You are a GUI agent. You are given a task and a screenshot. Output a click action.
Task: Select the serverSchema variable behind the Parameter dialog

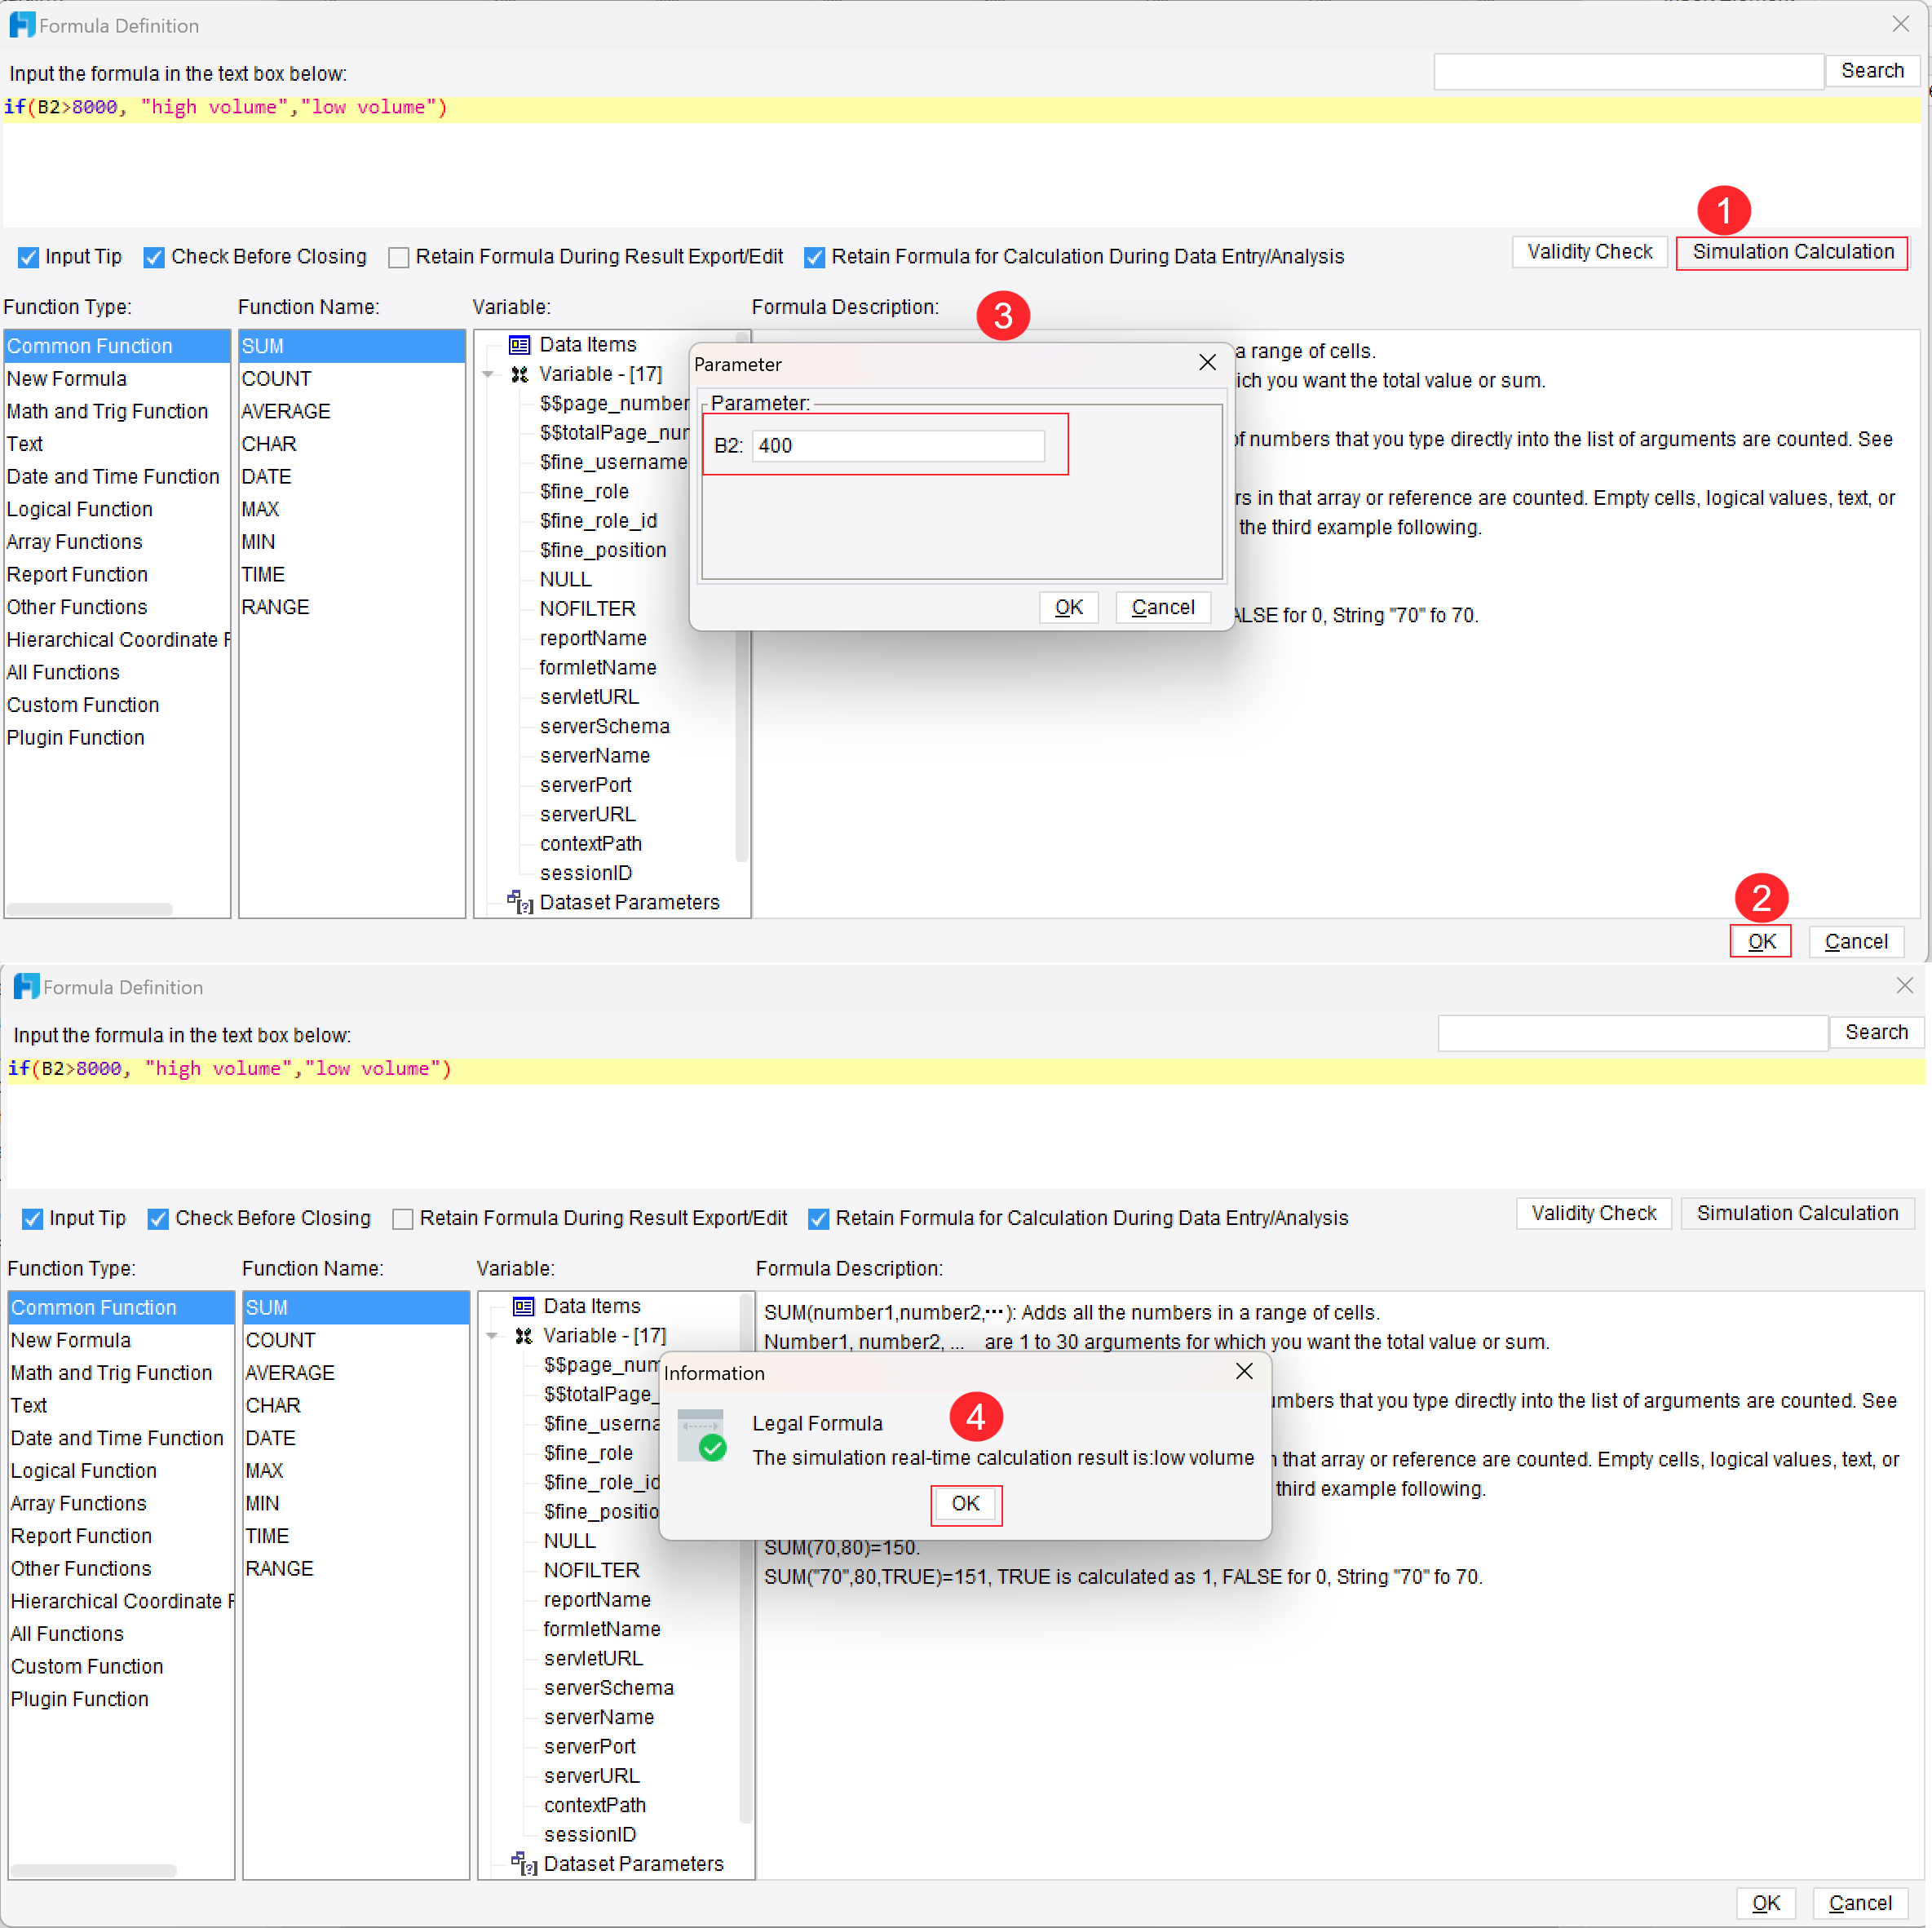click(x=604, y=726)
